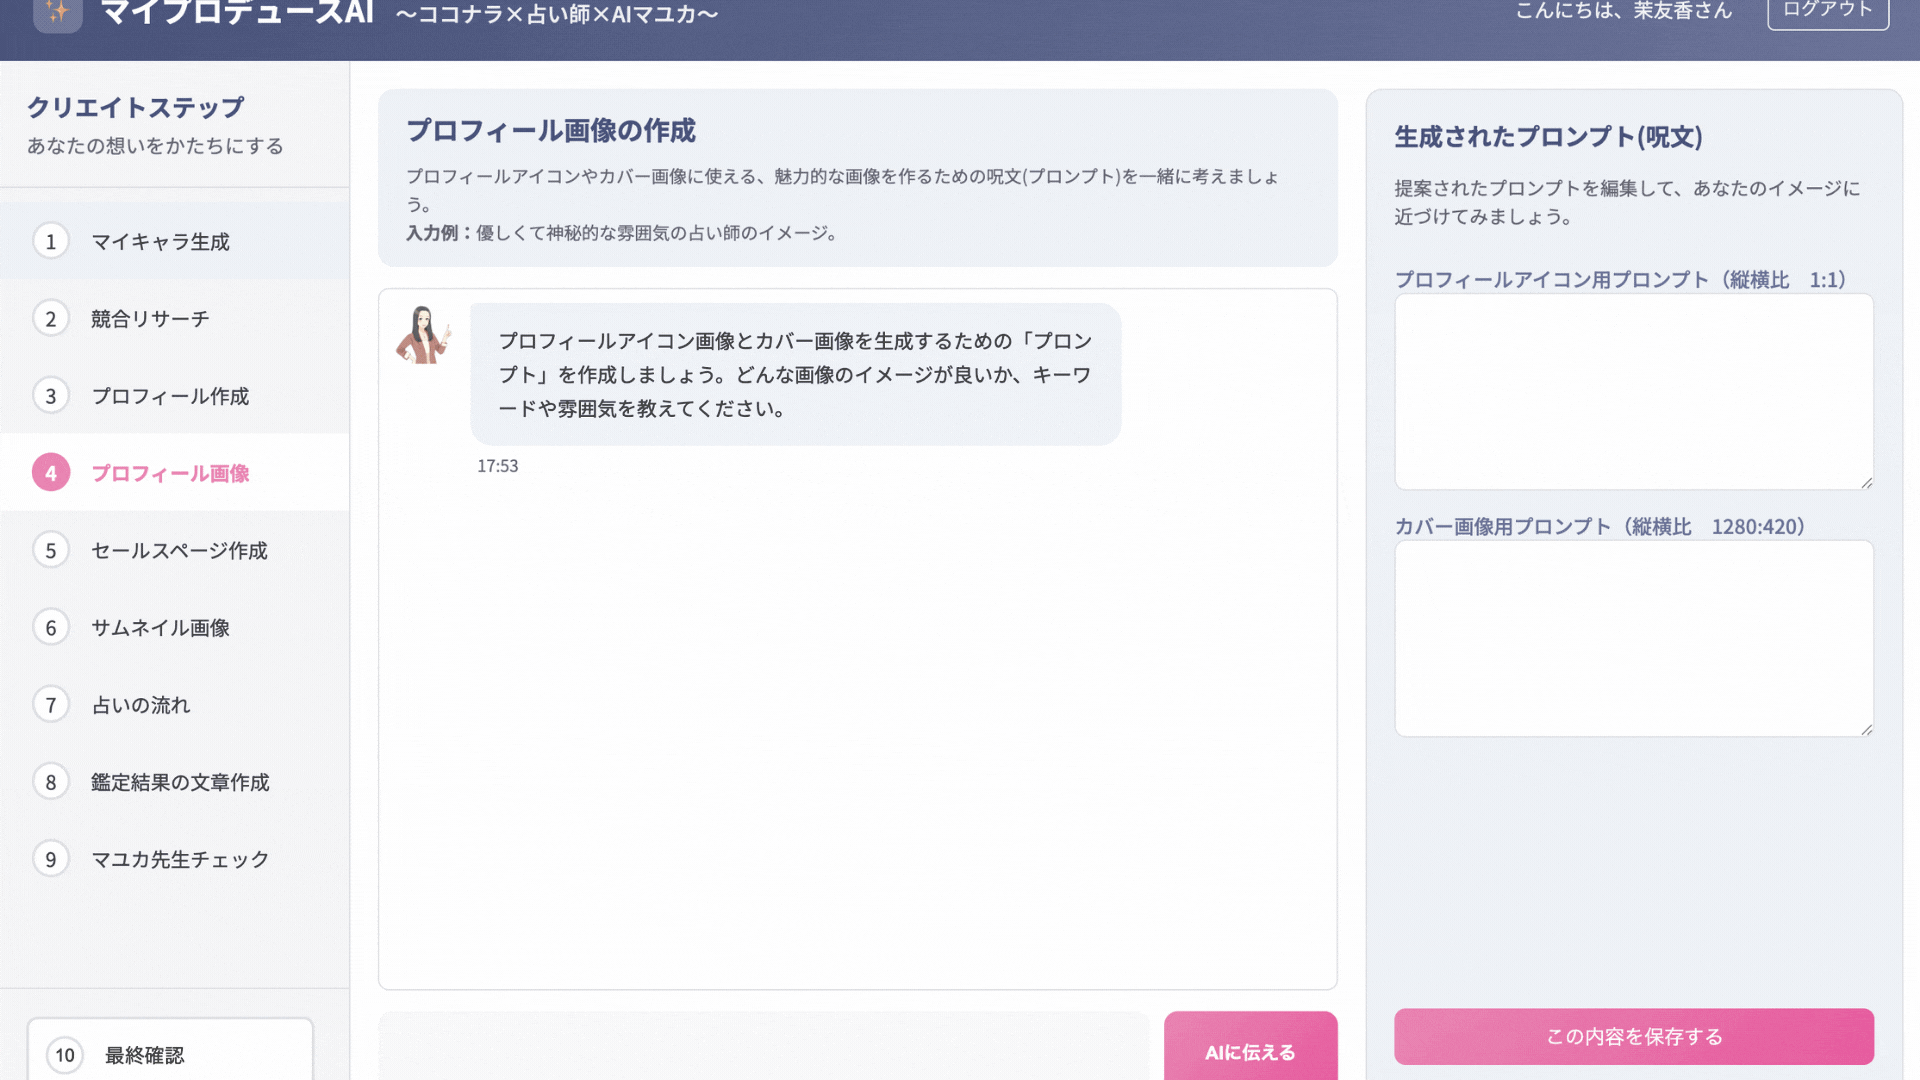This screenshot has height=1080, width=1920.
Task: Go to セールスページ作成 step
Action: (179, 551)
